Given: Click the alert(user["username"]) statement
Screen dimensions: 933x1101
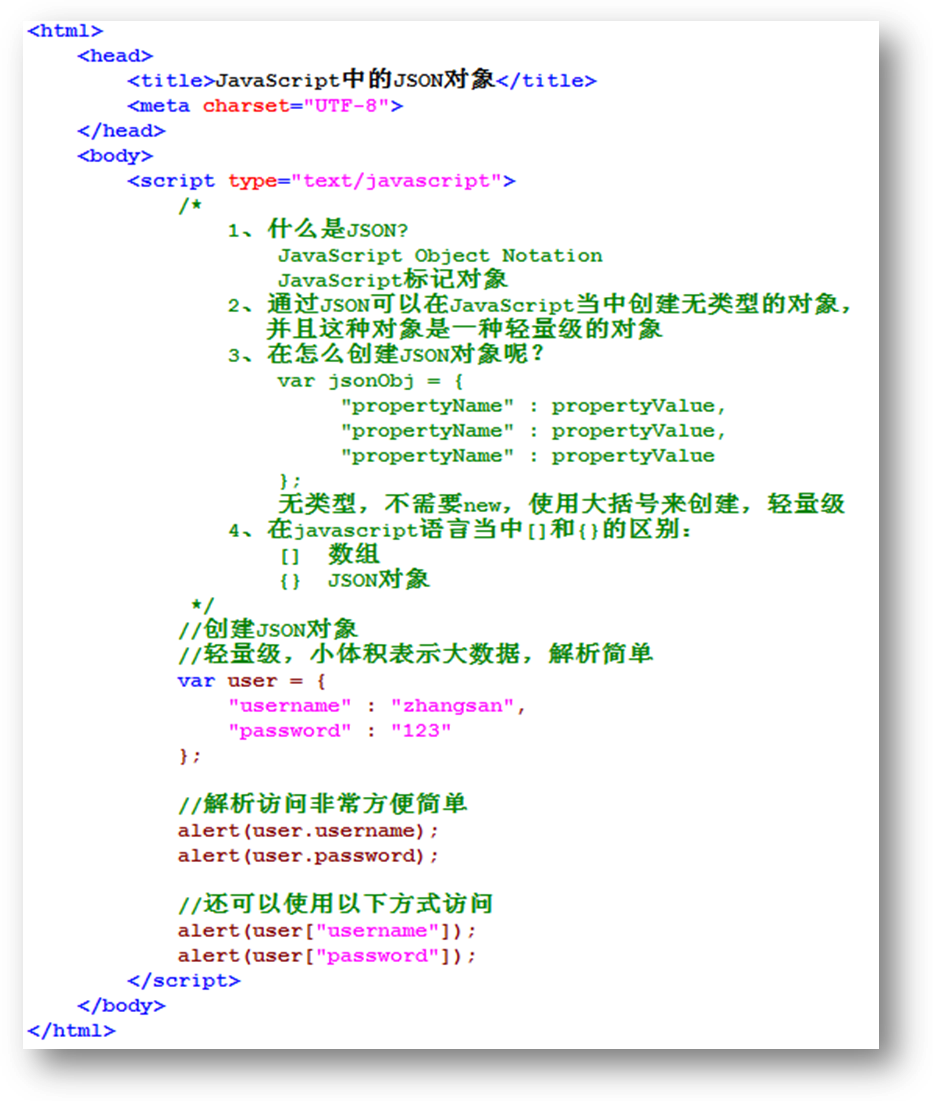Looking at the screenshot, I should tap(327, 931).
